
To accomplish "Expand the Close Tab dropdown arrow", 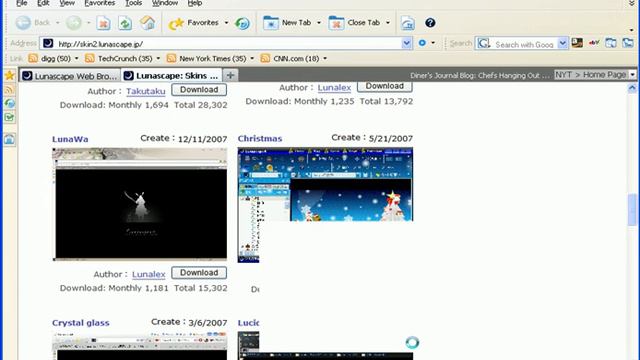I will coord(388,23).
